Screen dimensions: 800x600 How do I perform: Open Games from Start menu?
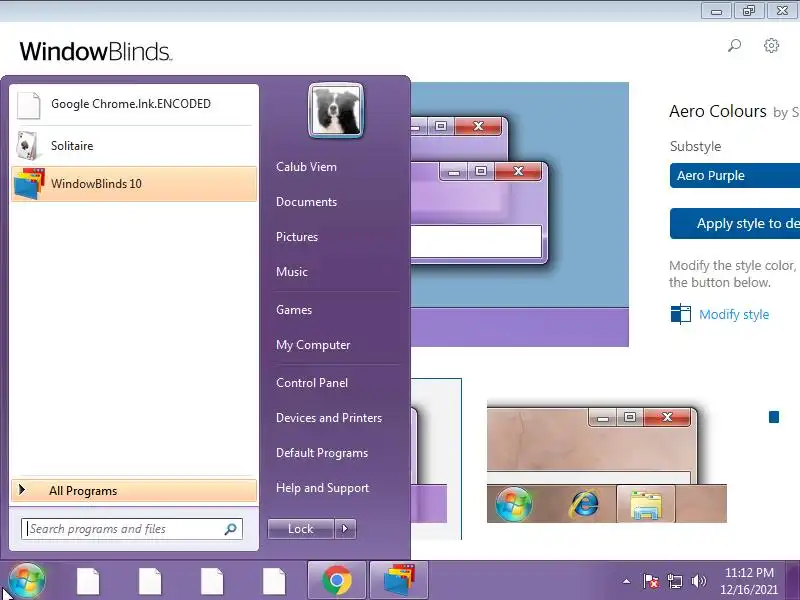coord(294,310)
